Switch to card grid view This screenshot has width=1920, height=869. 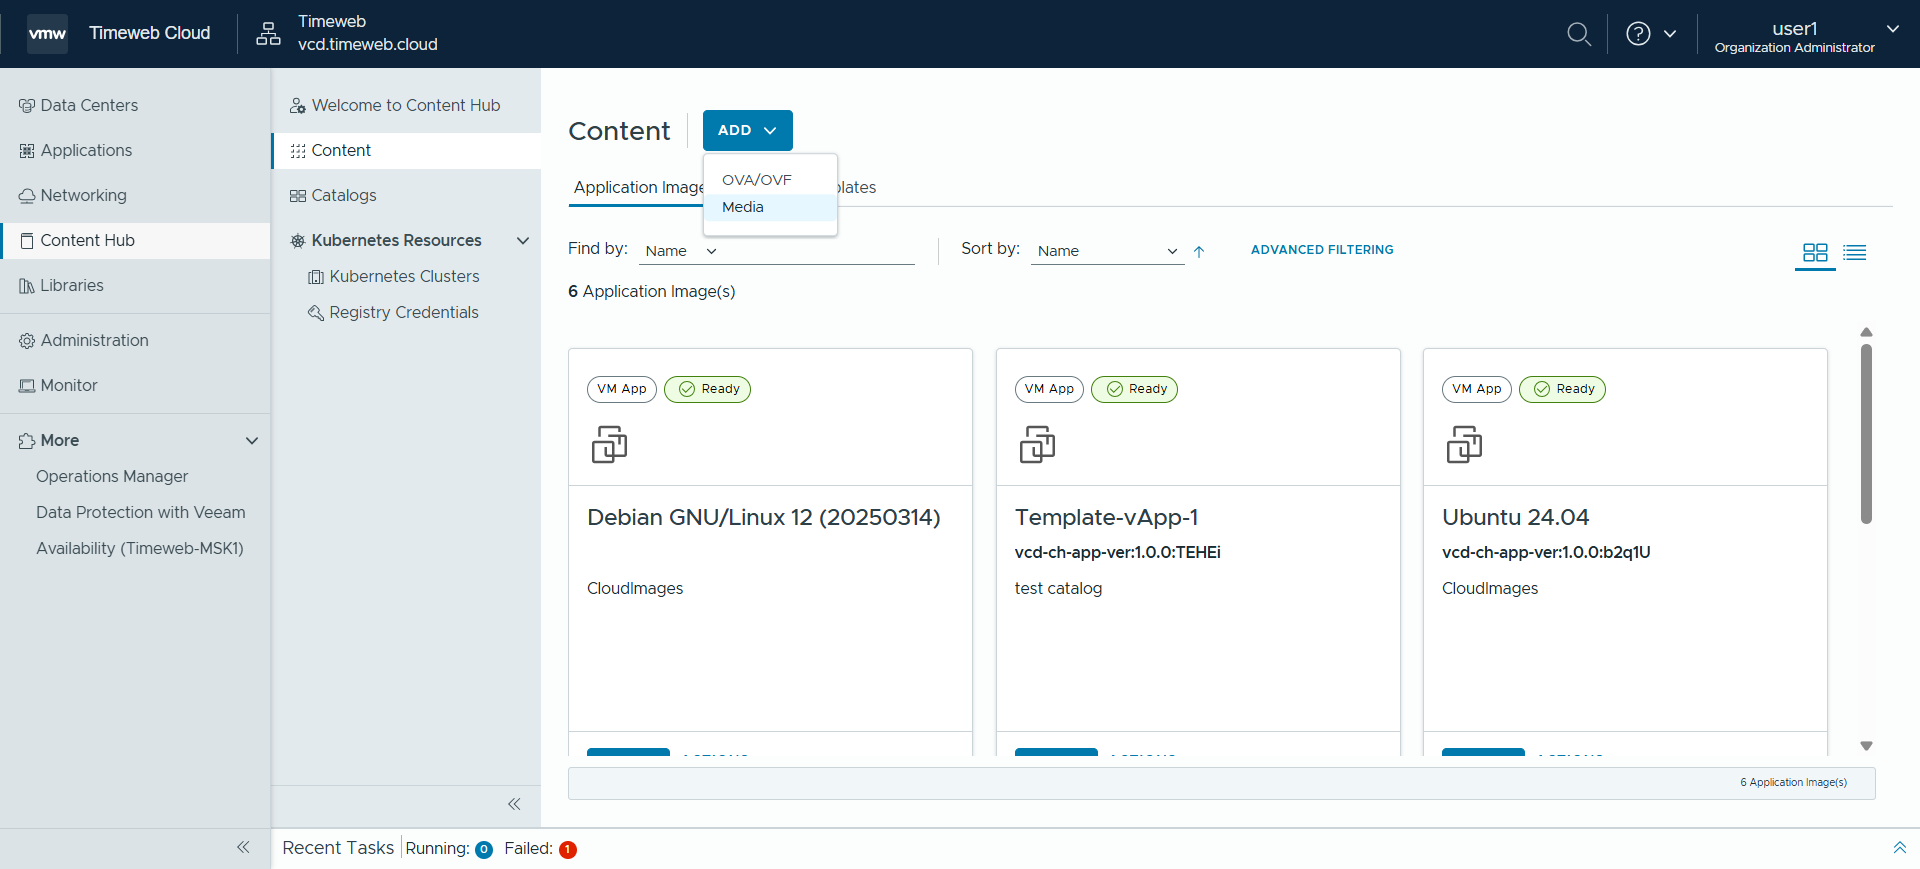tap(1815, 252)
